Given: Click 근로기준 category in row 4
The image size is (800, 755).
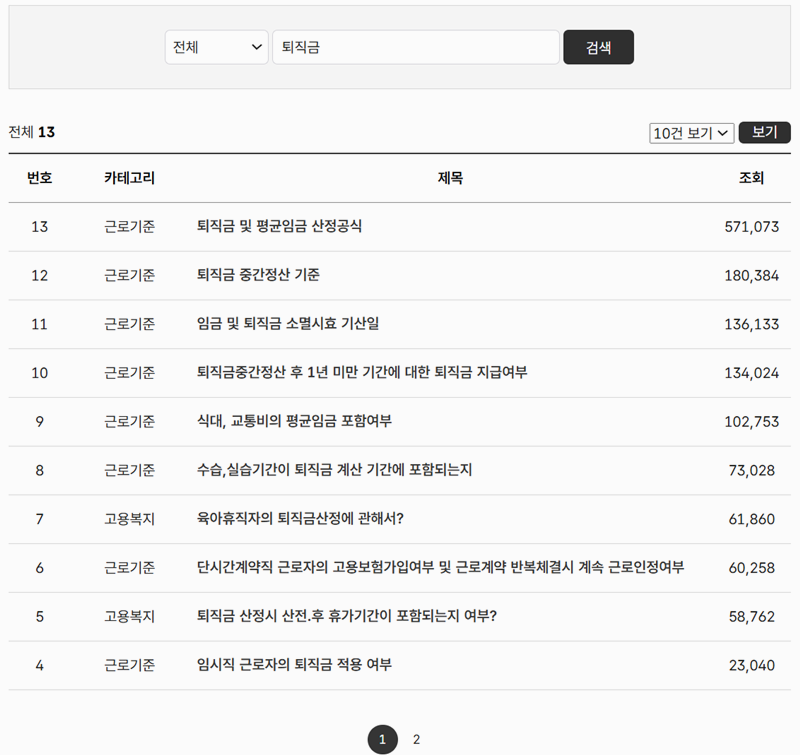Looking at the screenshot, I should coord(129,665).
